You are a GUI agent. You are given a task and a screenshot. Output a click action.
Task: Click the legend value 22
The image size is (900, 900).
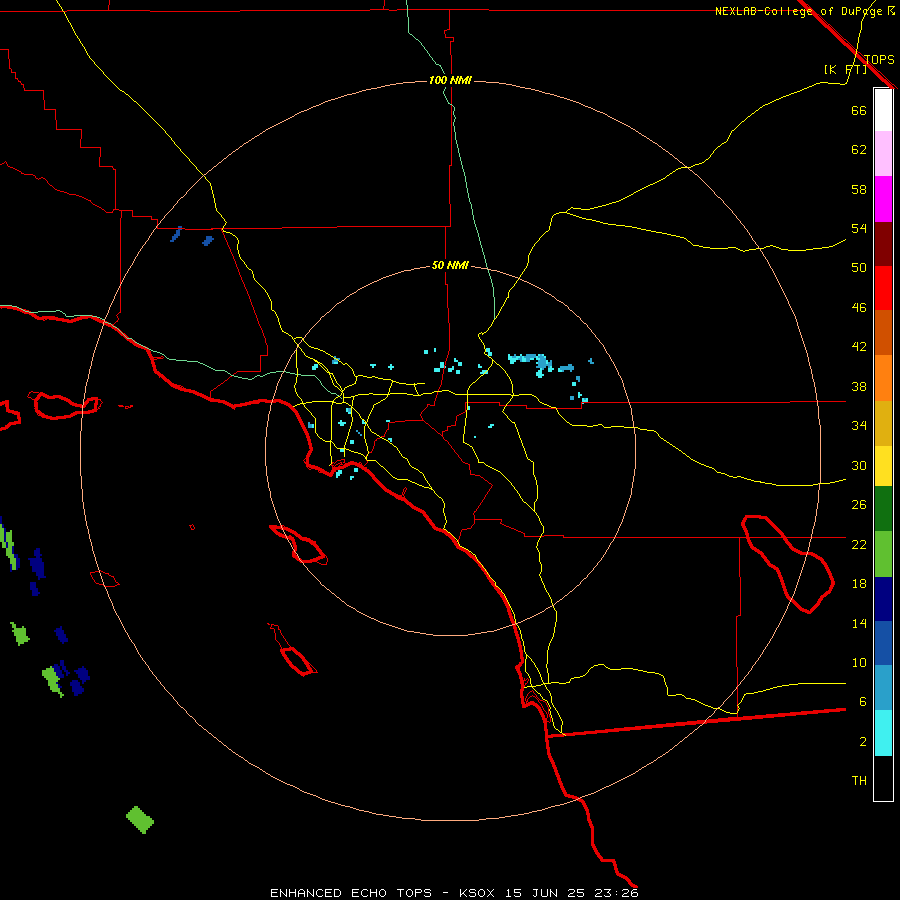point(859,544)
